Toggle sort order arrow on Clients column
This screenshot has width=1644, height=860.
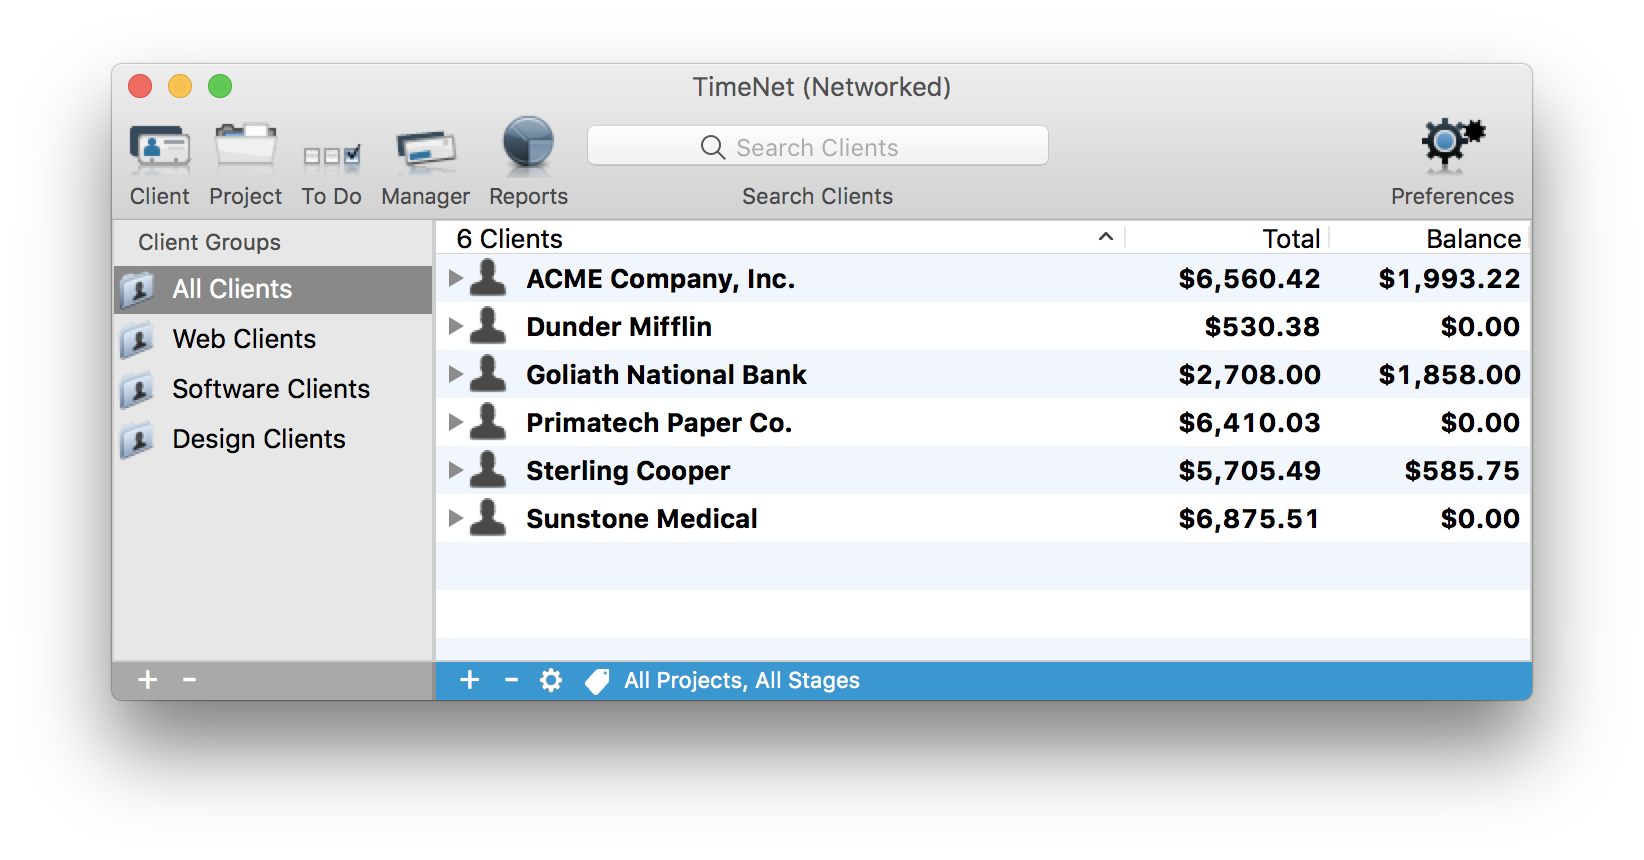tap(1106, 237)
